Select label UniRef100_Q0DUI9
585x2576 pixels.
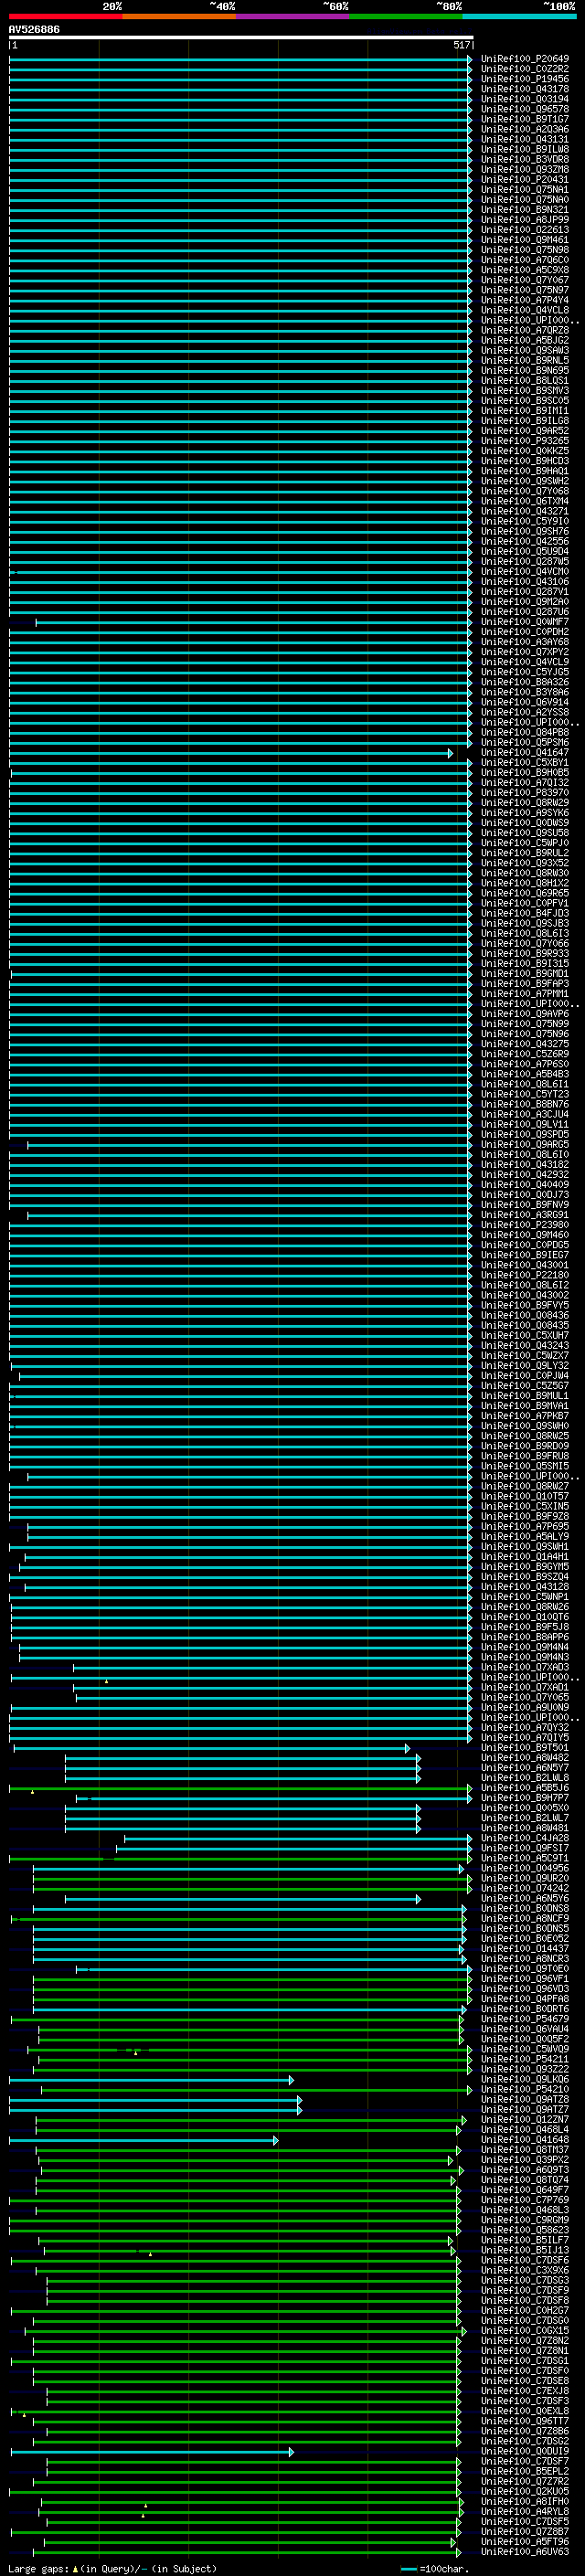(524, 2451)
